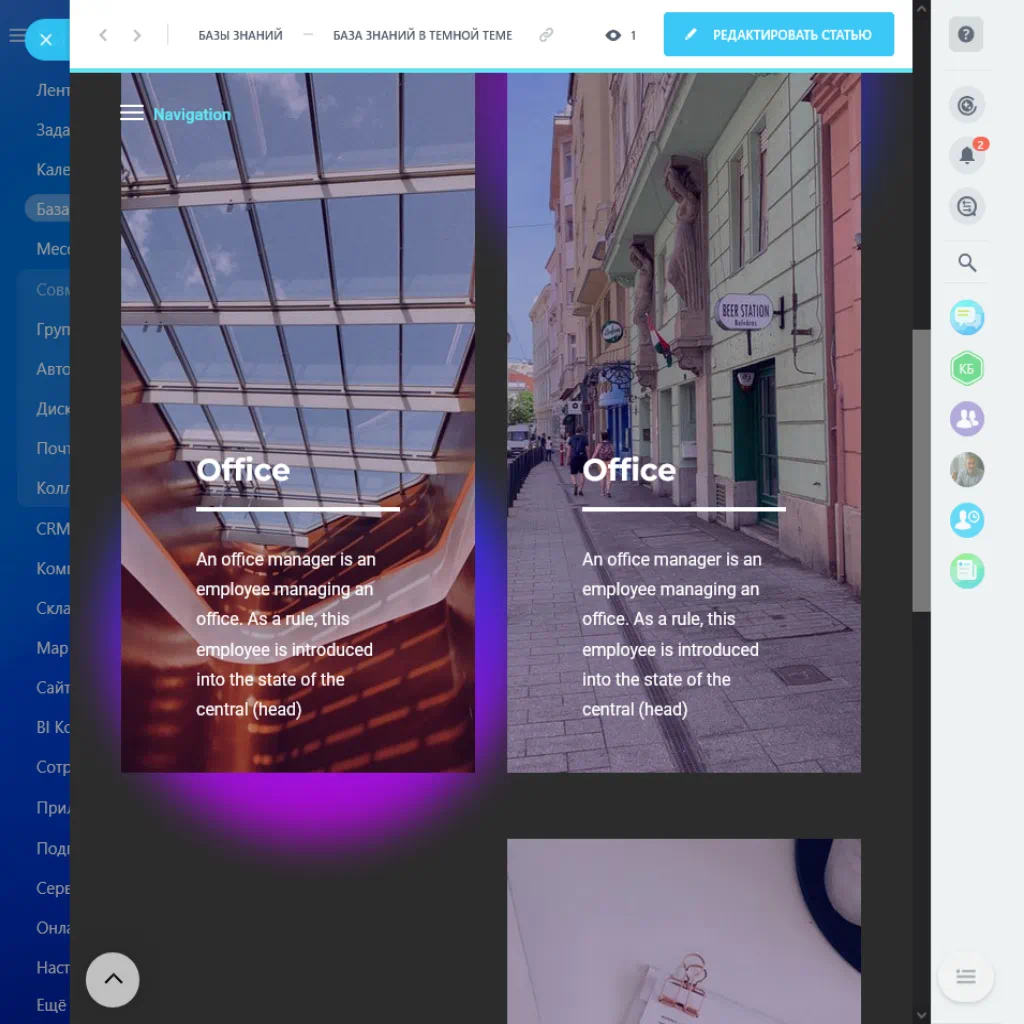Copy article link via chain icon
This screenshot has height=1024, width=1024.
pos(546,35)
